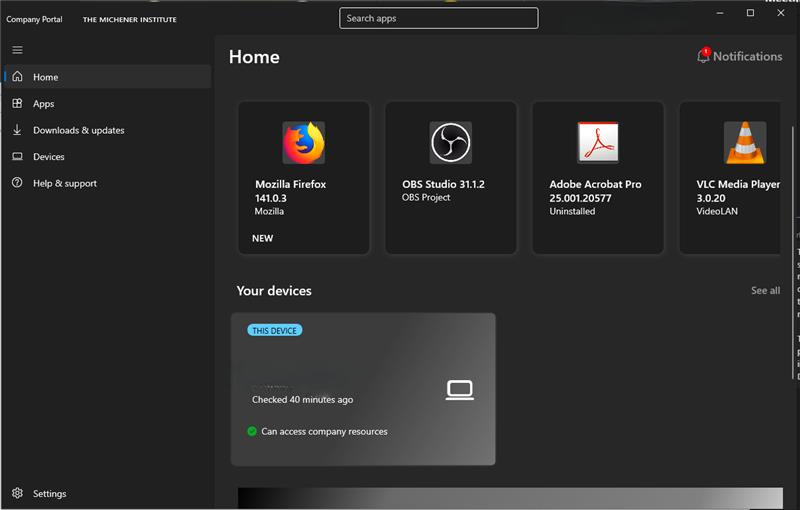This screenshot has width=800, height=510.
Task: Open Downloads & updates page
Action: (x=78, y=130)
